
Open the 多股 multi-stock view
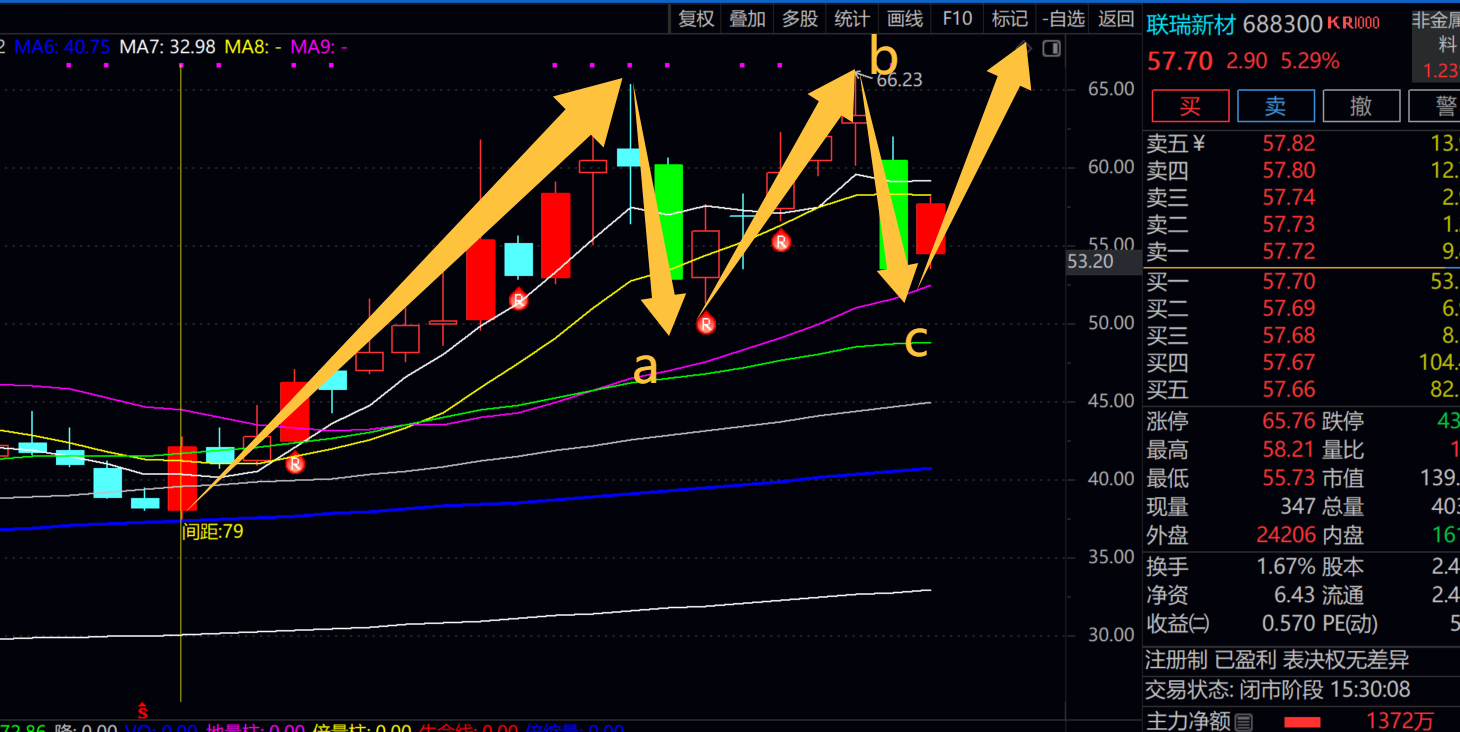point(799,18)
